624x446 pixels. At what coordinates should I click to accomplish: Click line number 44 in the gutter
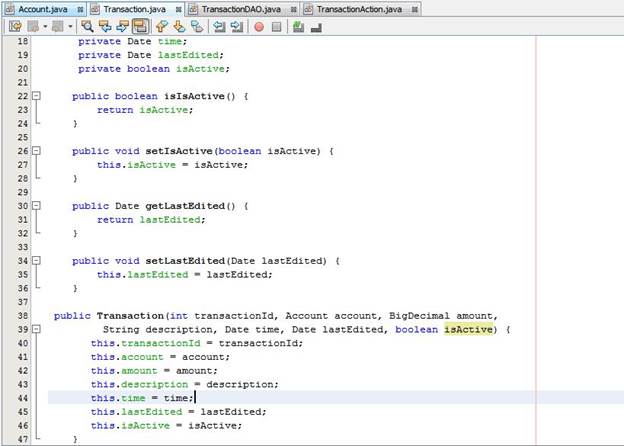pos(23,398)
